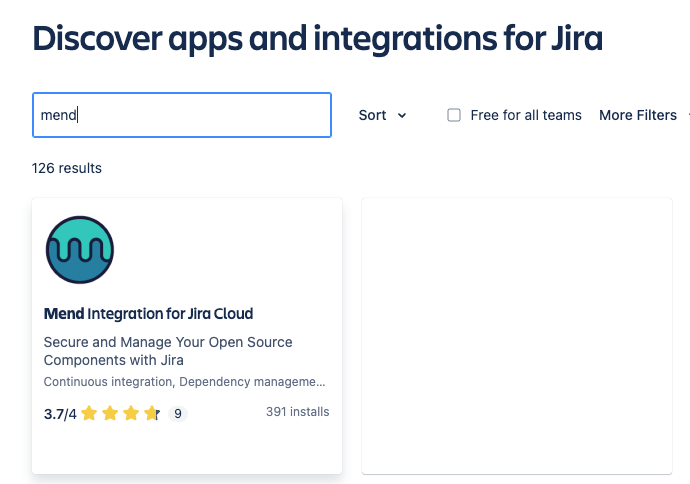Click the Discover apps and integrations heading

(x=317, y=38)
